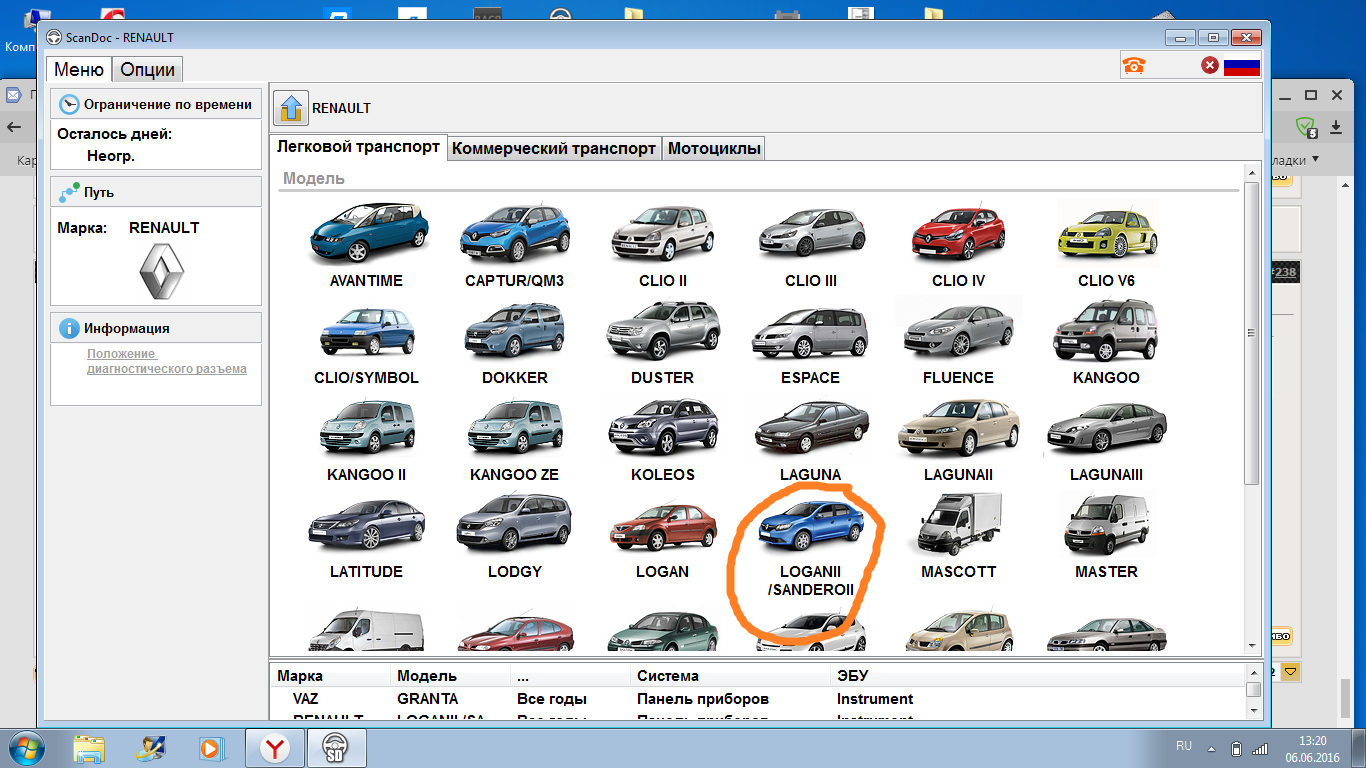Open the KANGOO ZE model
The image size is (1366, 768).
514,439
